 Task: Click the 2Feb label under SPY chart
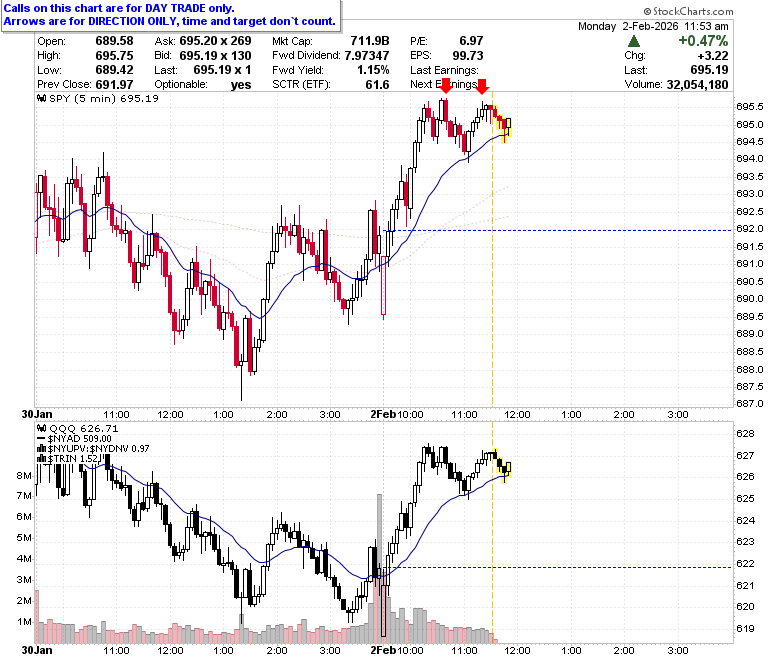click(384, 414)
